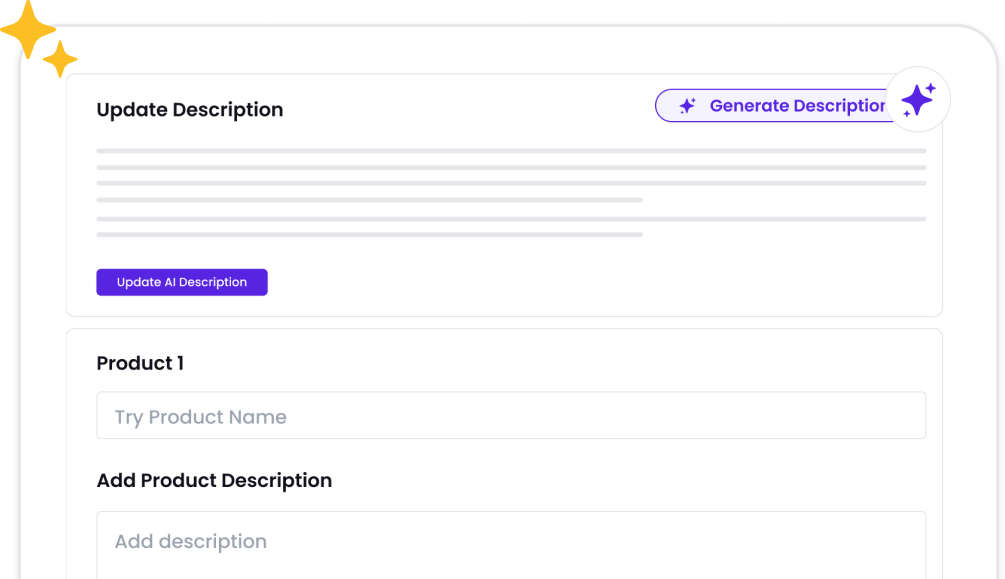Click the Product 1 heading

[x=140, y=363]
